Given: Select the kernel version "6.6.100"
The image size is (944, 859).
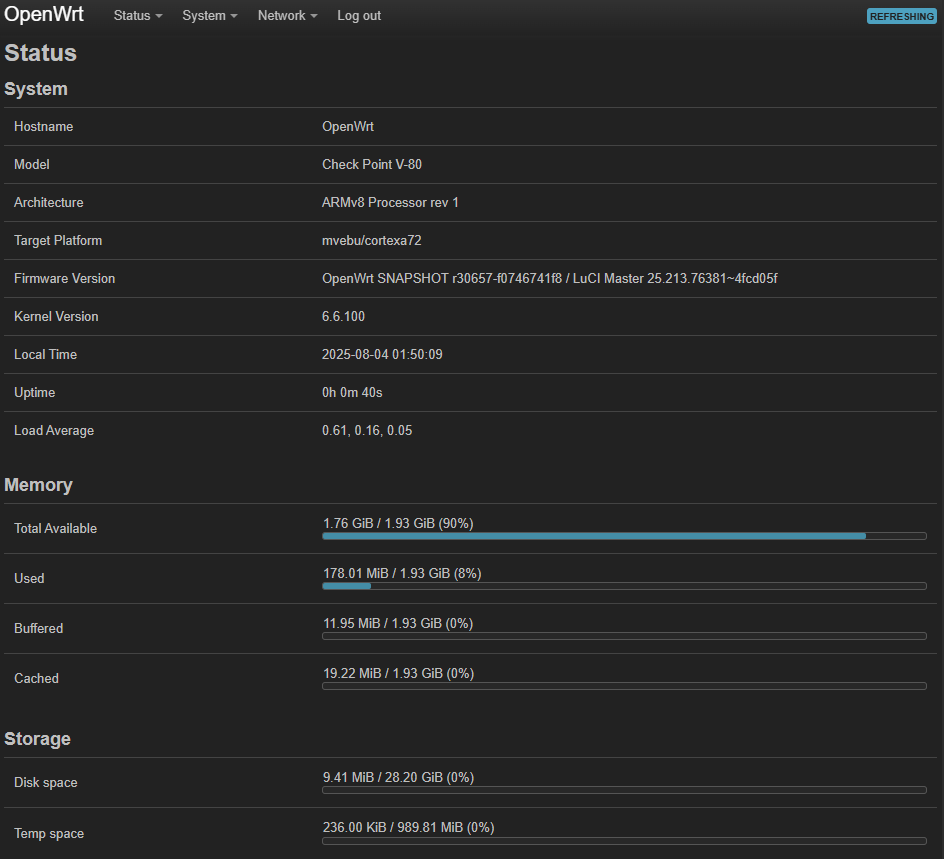Looking at the screenshot, I should click(343, 316).
